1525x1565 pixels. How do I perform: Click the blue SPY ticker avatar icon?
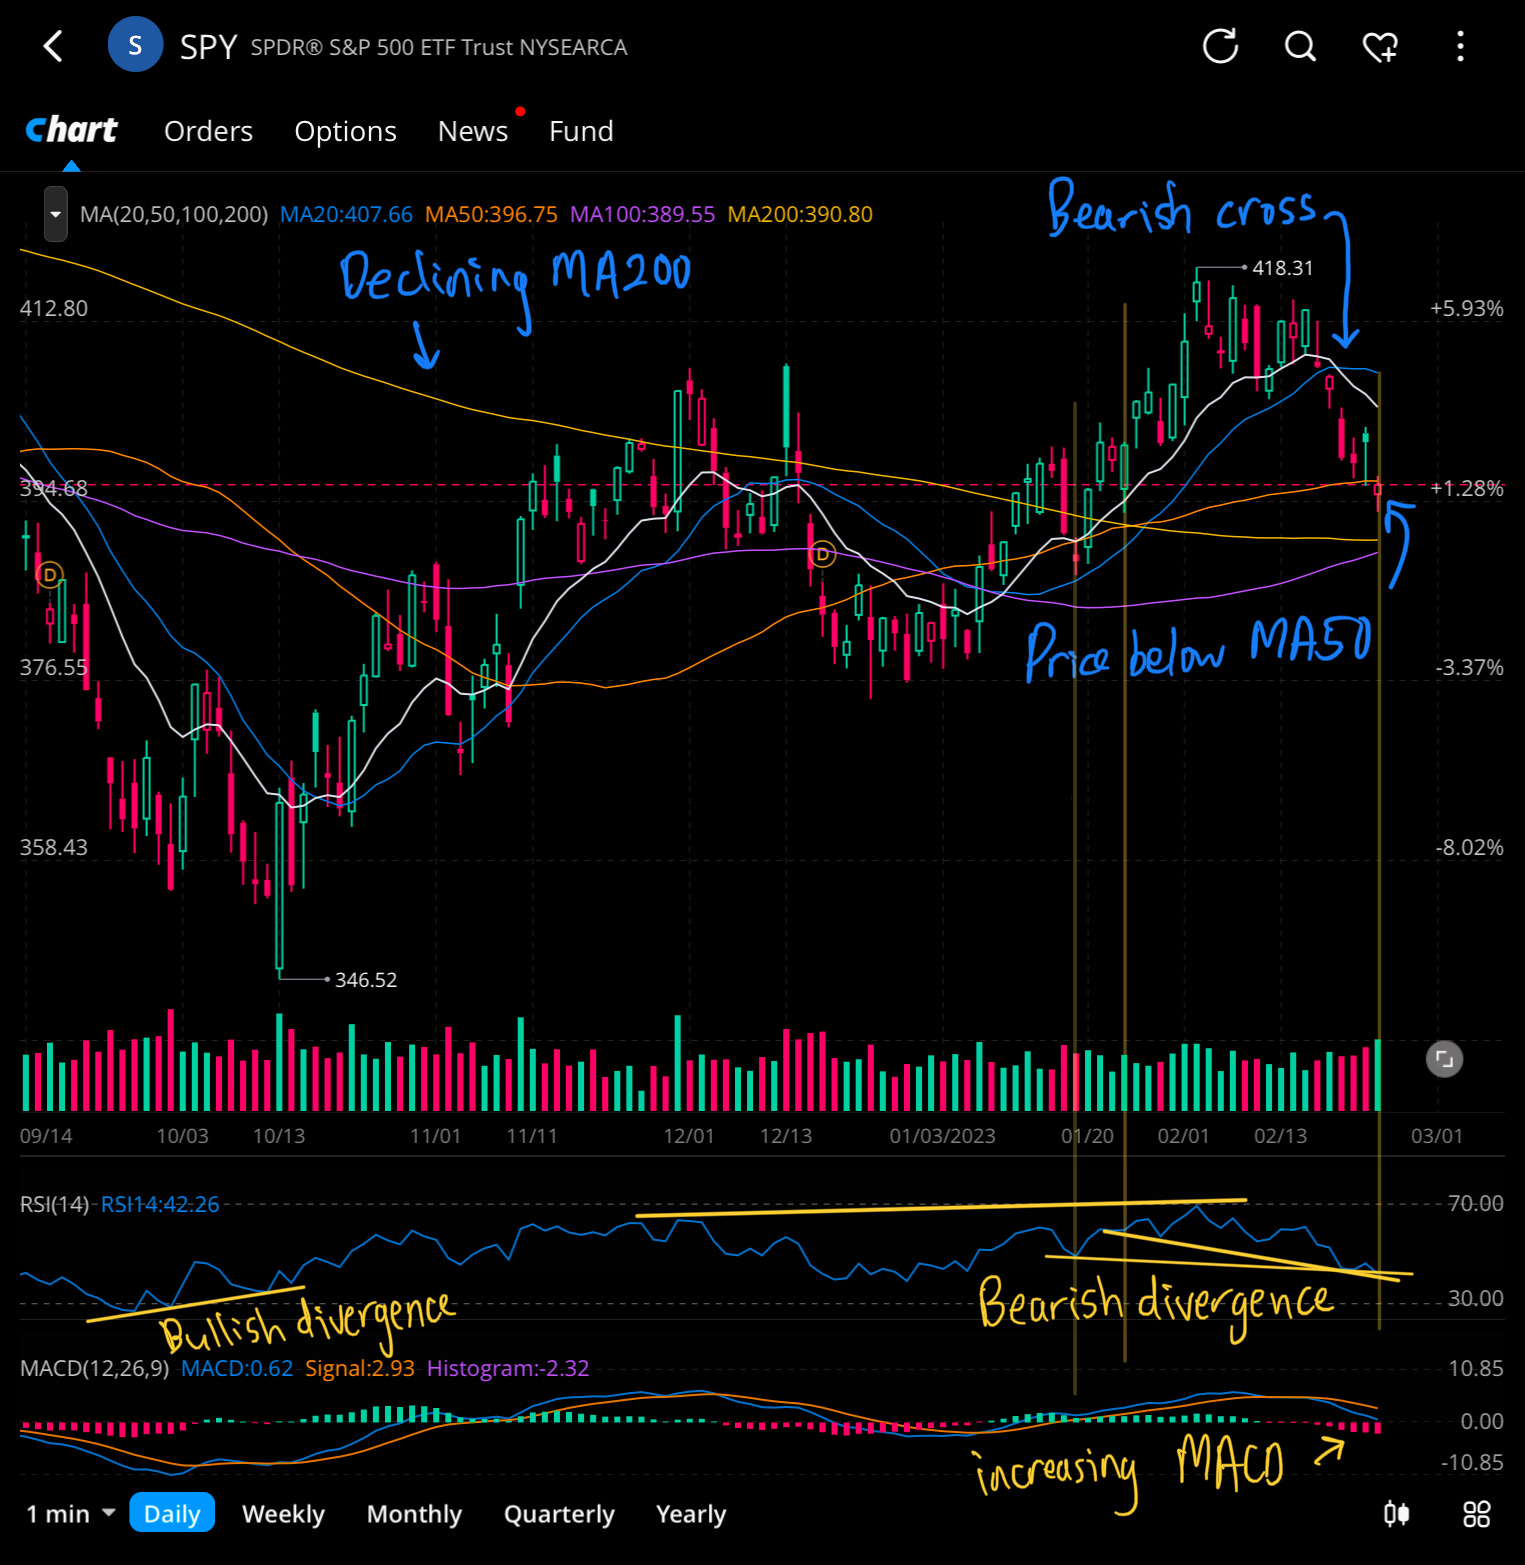tap(135, 45)
